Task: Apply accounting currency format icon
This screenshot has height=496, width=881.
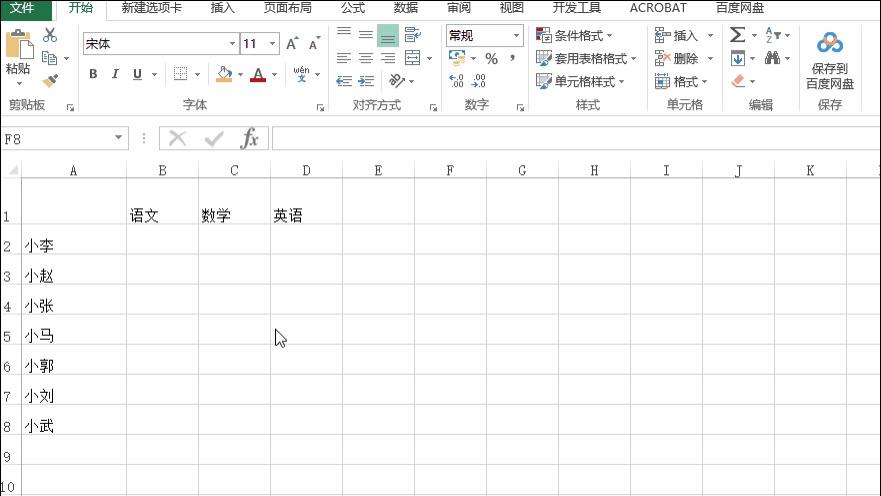Action: [457, 58]
